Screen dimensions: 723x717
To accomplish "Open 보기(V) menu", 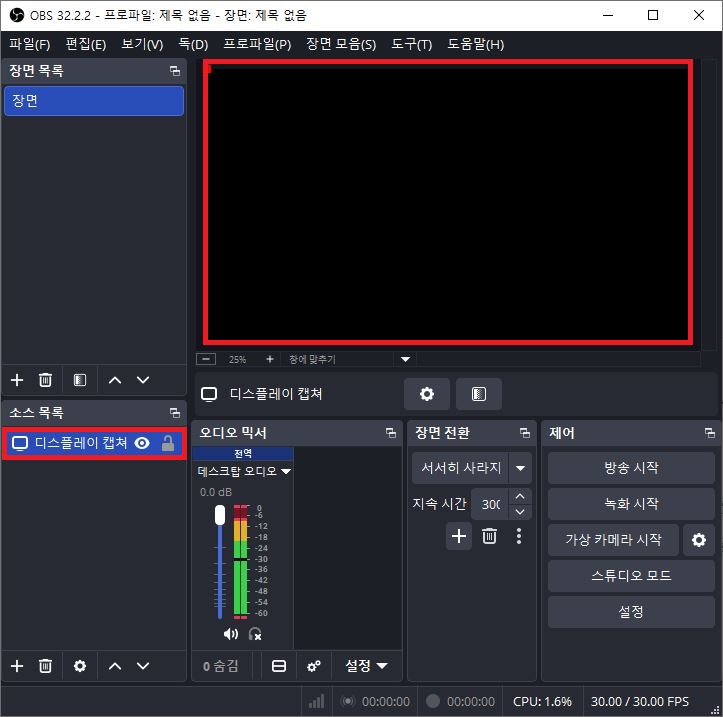I will pos(142,44).
